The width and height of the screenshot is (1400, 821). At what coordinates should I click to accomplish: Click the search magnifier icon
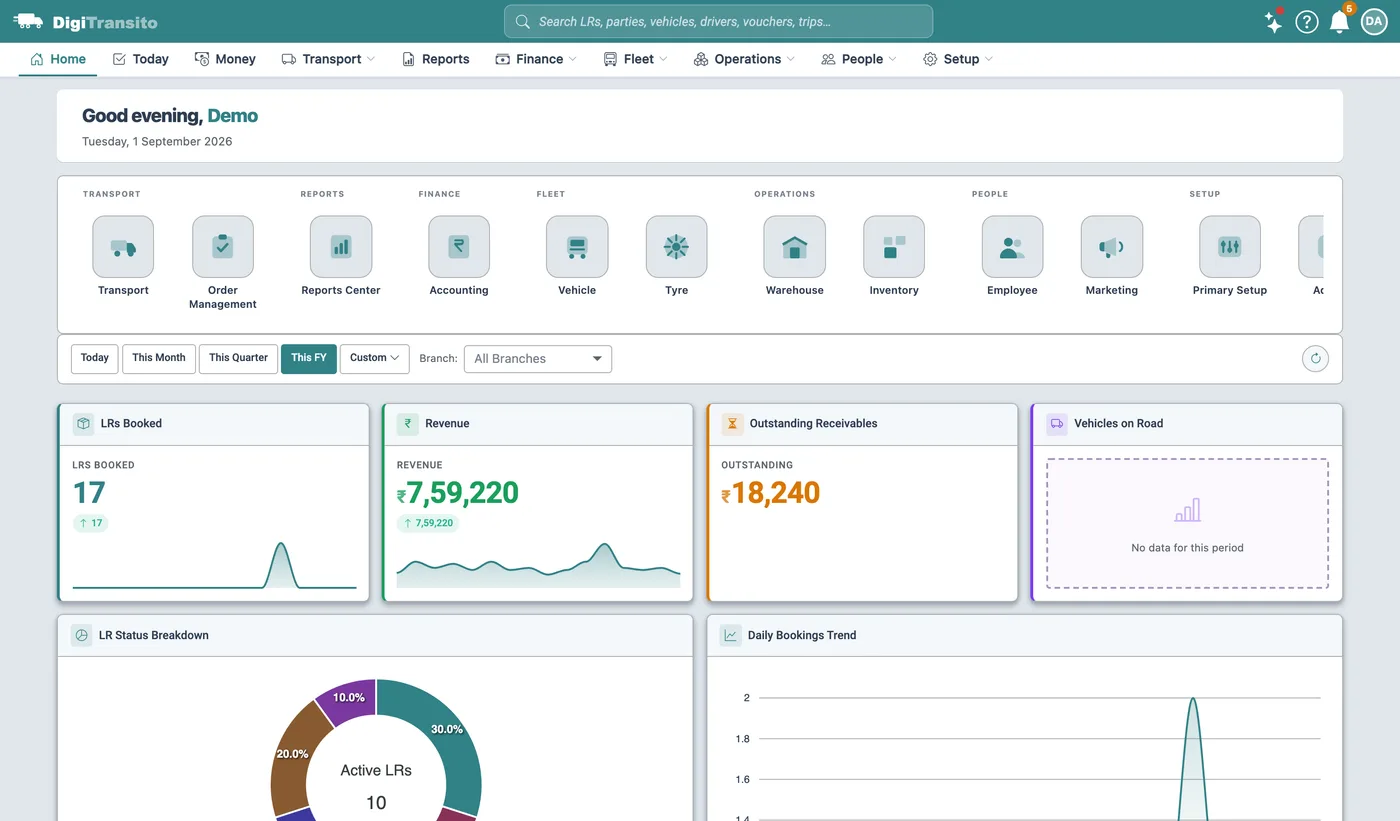point(523,21)
